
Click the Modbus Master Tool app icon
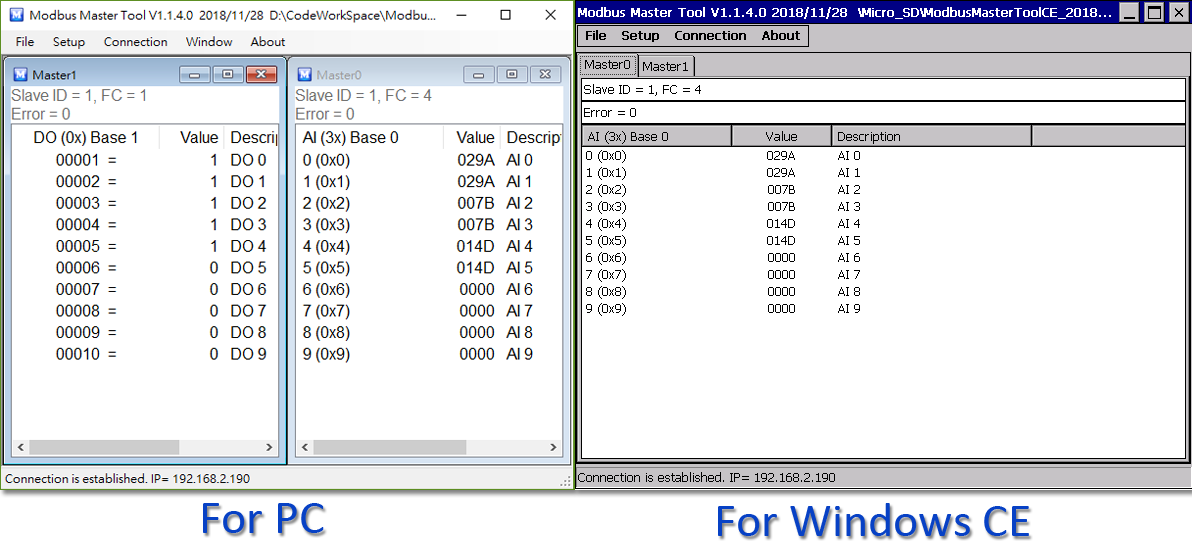[15, 15]
